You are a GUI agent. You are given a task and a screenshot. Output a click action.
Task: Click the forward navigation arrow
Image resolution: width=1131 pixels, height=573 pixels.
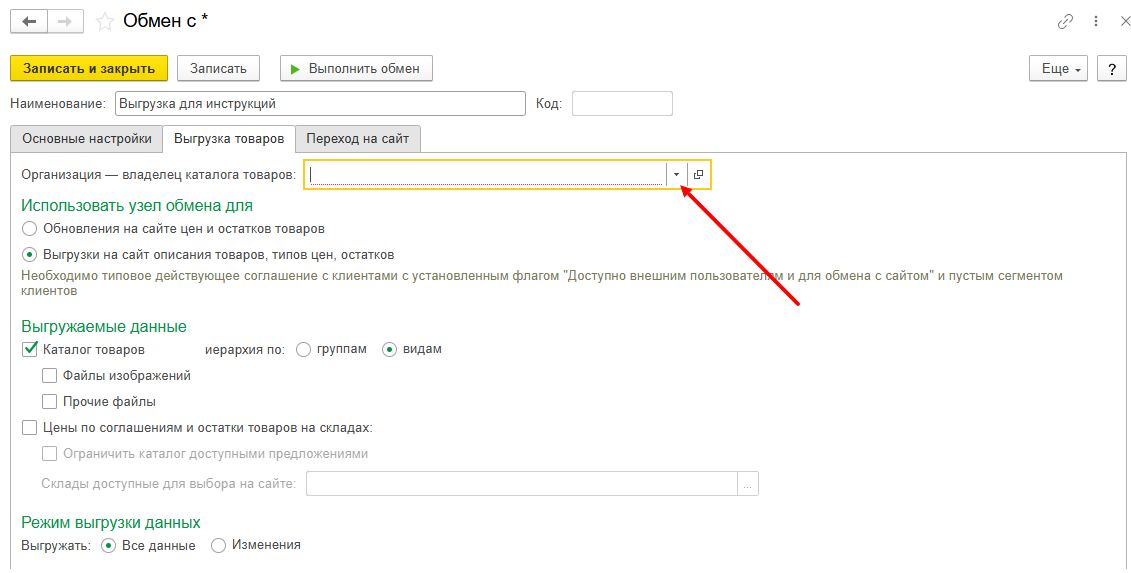point(66,21)
